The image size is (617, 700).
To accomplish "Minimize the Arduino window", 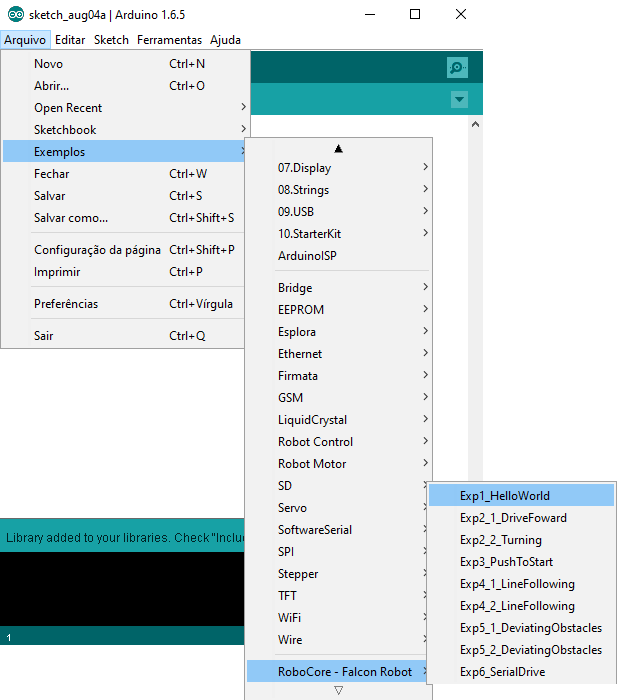I will coord(370,14).
